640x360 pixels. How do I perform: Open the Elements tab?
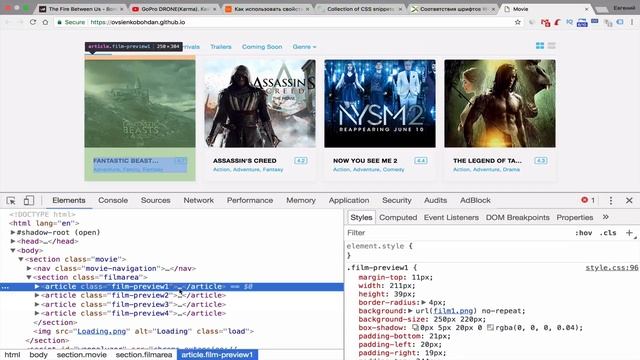pos(69,200)
